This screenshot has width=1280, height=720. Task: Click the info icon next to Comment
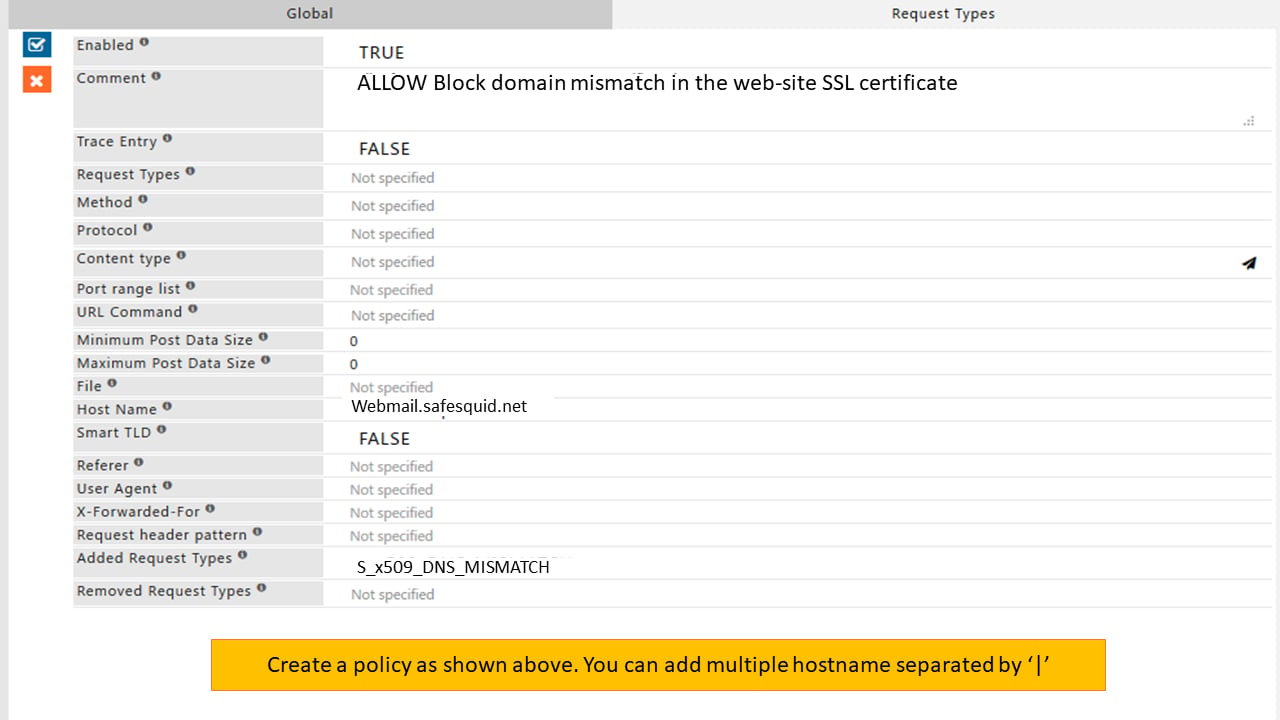tap(156, 76)
